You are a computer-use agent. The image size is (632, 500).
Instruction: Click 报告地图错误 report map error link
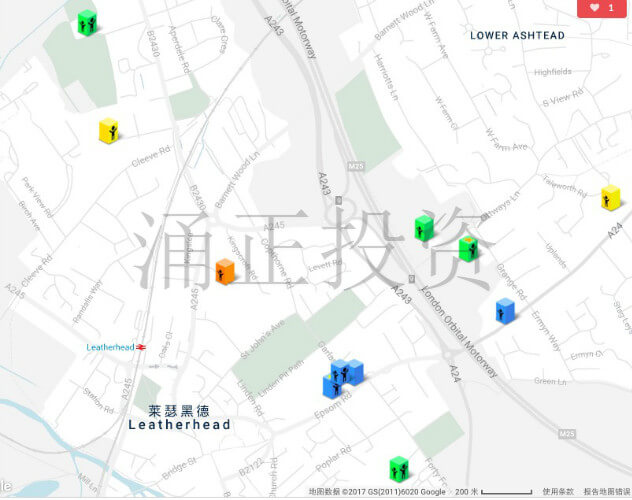607,492
